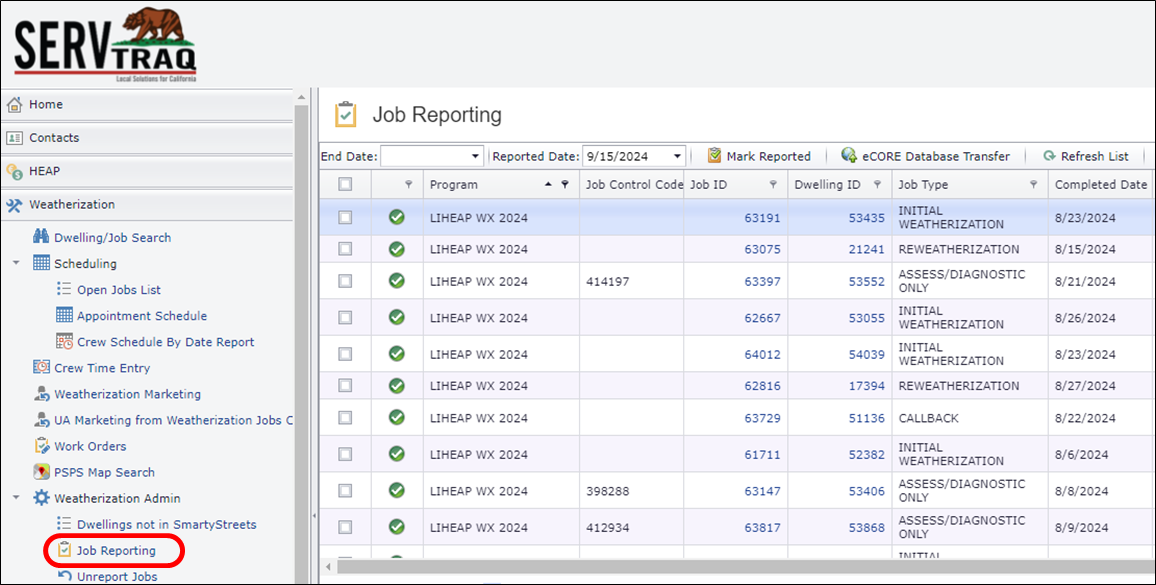This screenshot has height=585, width=1156.
Task: Click the Contacts card icon
Action: click(x=14, y=138)
